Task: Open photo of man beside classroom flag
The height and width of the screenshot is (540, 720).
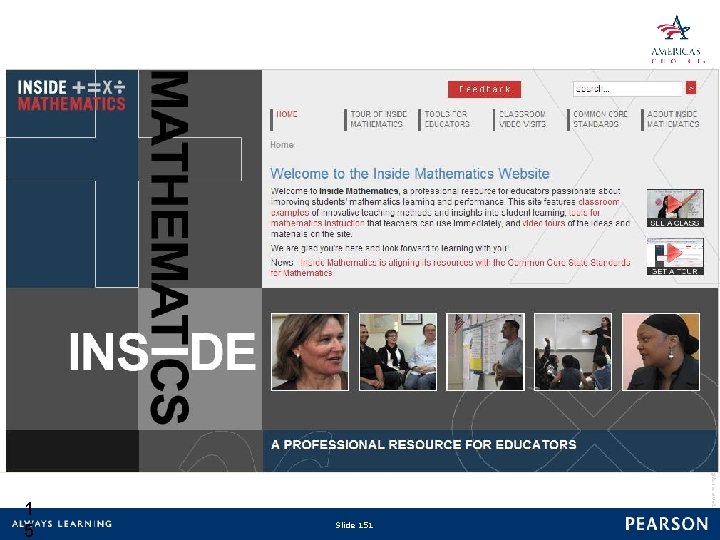Action: click(485, 352)
